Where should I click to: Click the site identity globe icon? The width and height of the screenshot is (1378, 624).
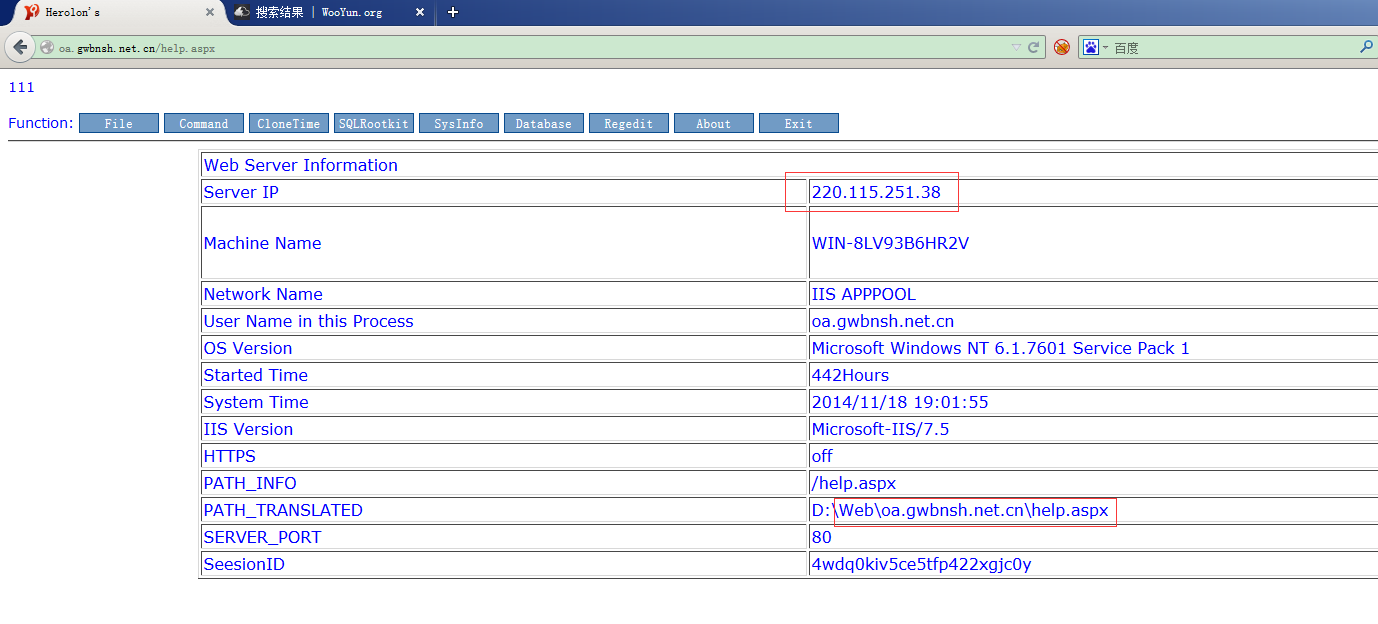point(47,47)
